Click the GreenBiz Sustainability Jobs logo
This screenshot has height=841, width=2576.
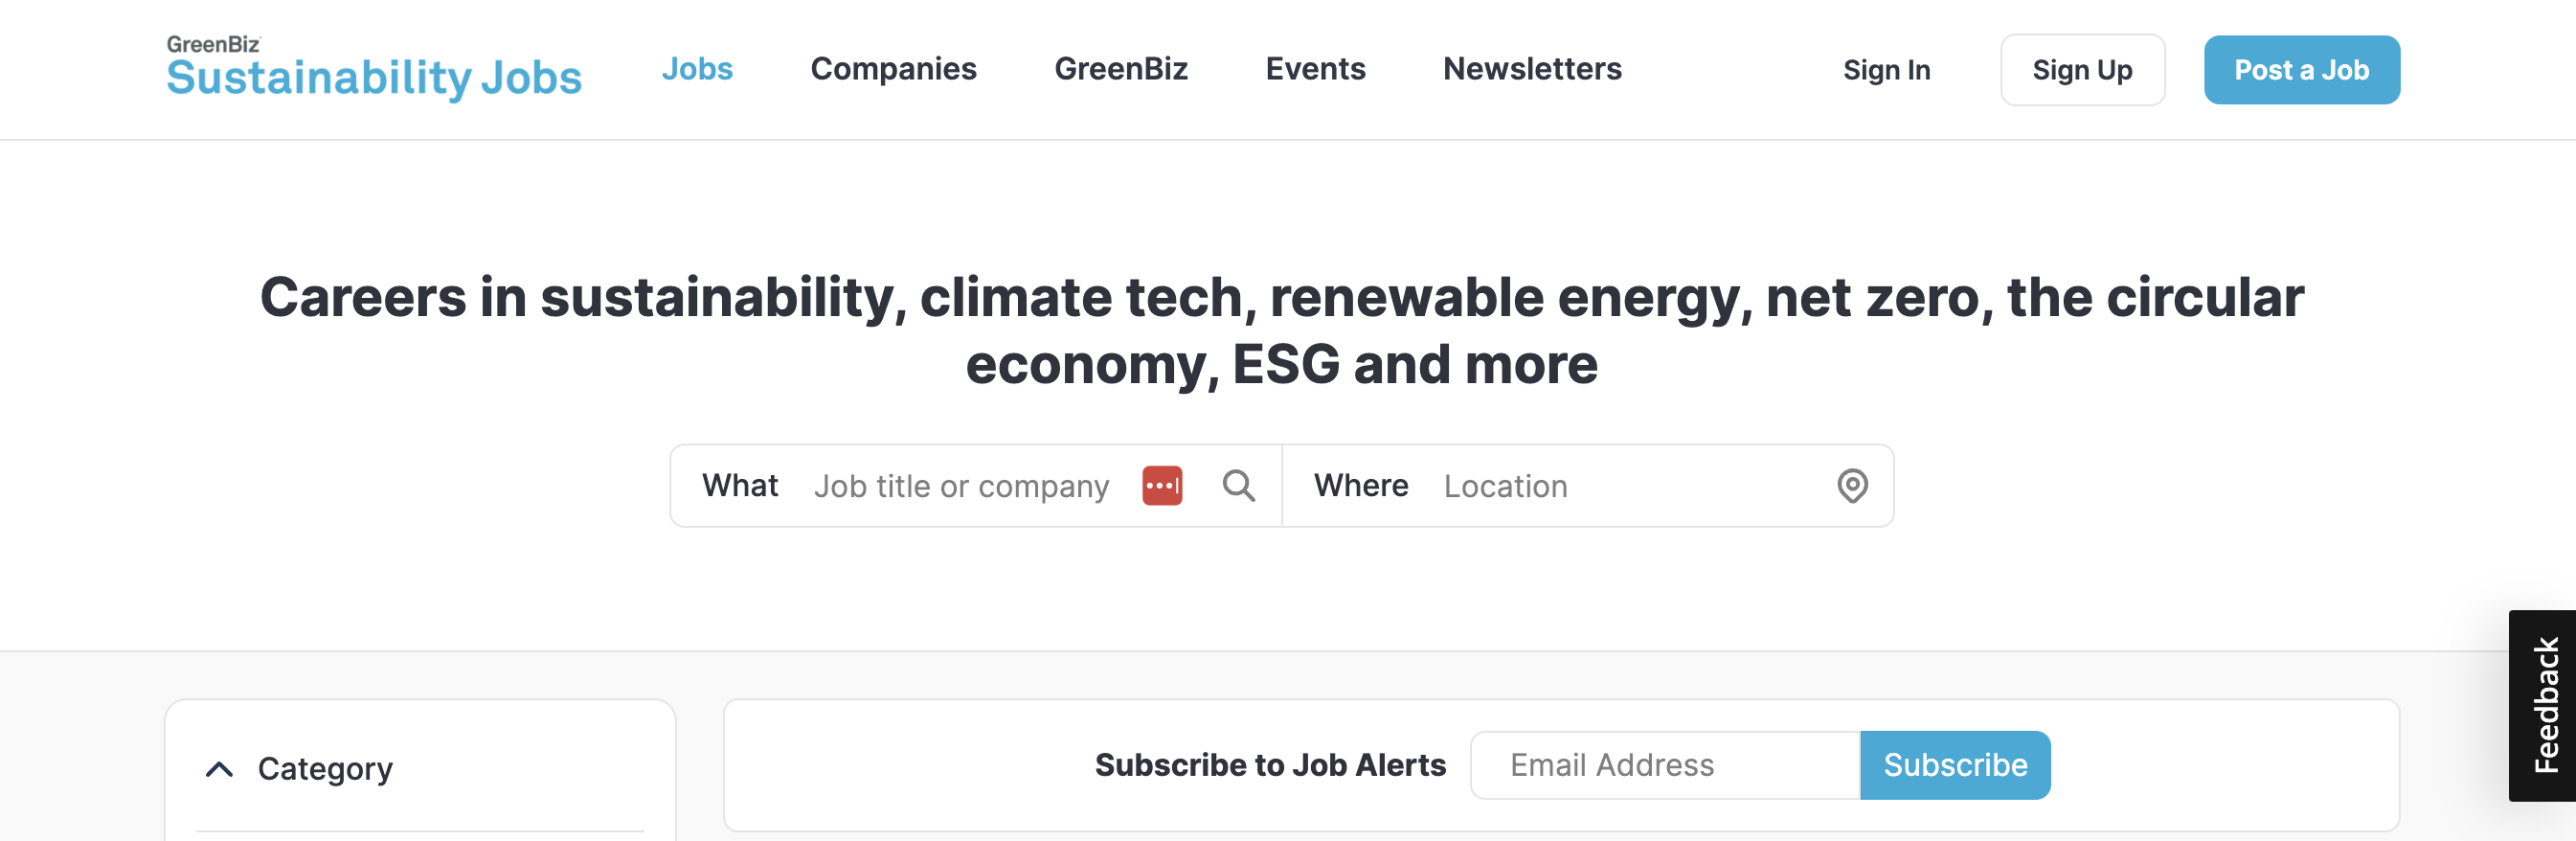point(374,68)
